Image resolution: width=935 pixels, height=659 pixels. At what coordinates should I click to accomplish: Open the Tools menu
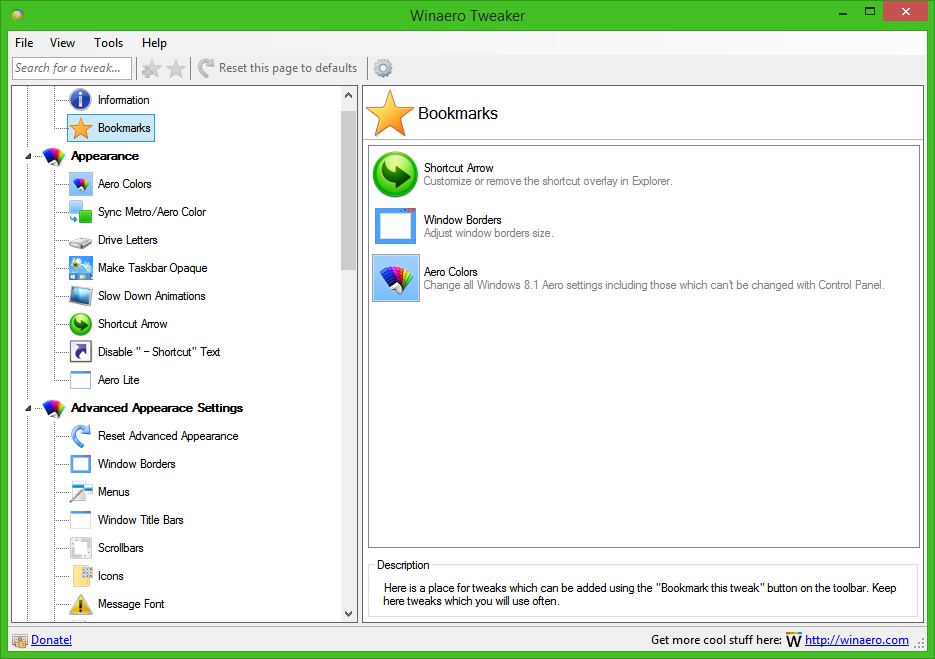[x=108, y=43]
